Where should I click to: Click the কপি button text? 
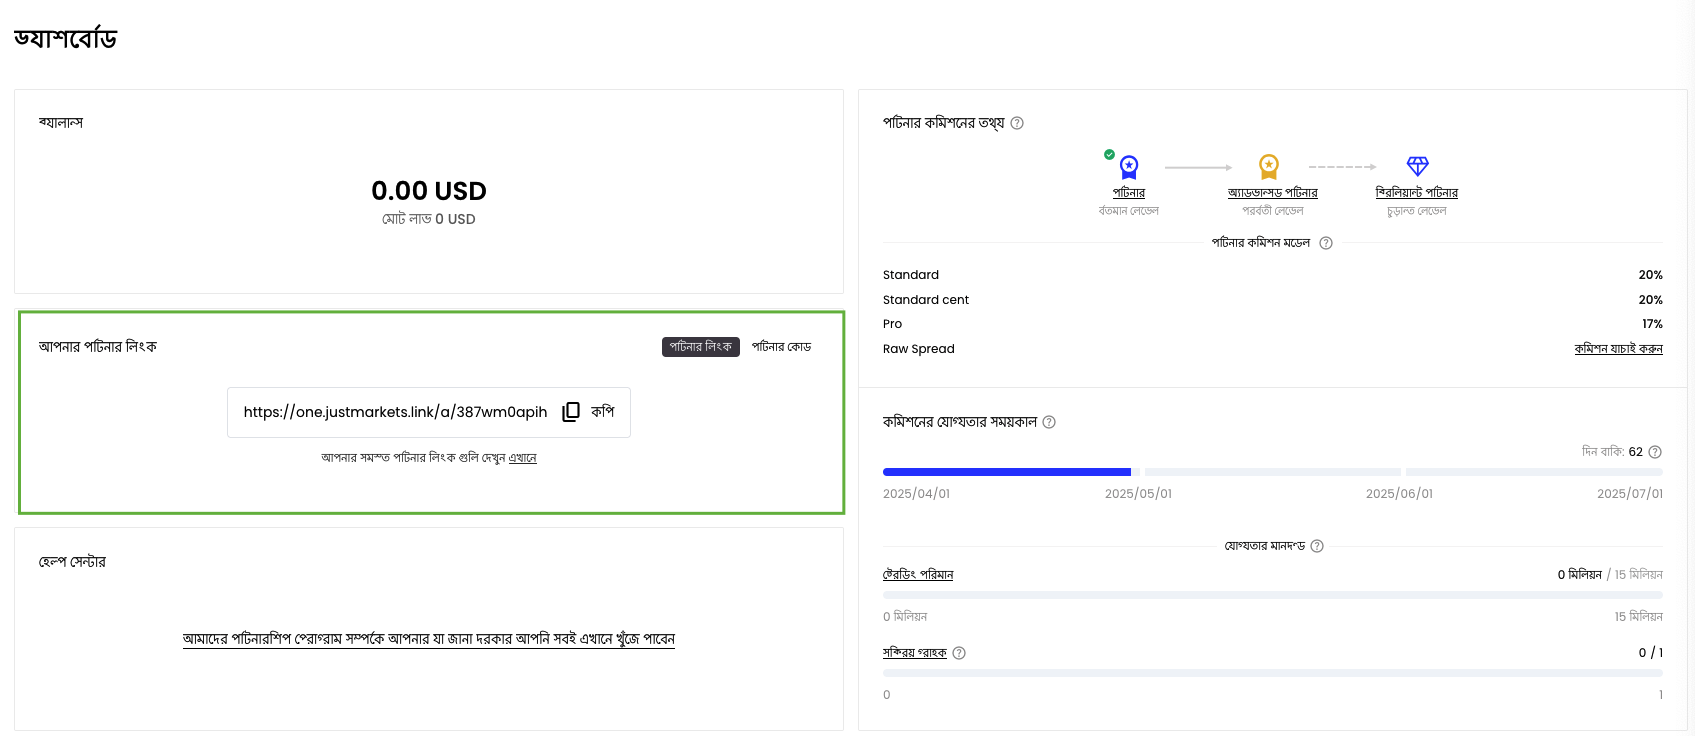point(603,412)
